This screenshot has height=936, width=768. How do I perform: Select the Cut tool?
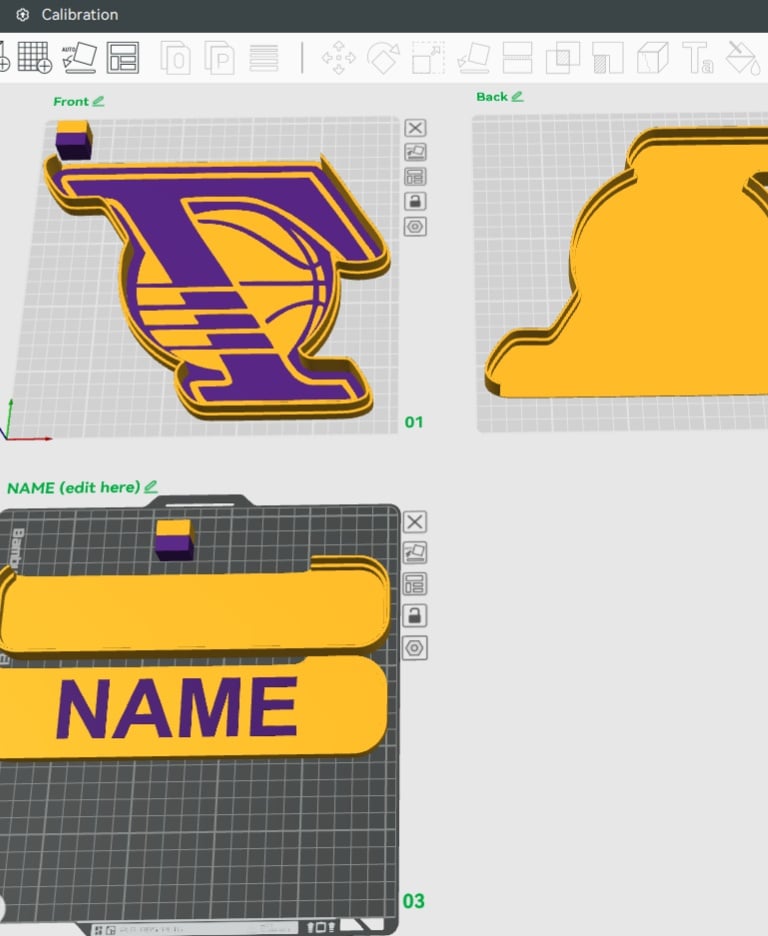click(x=517, y=58)
